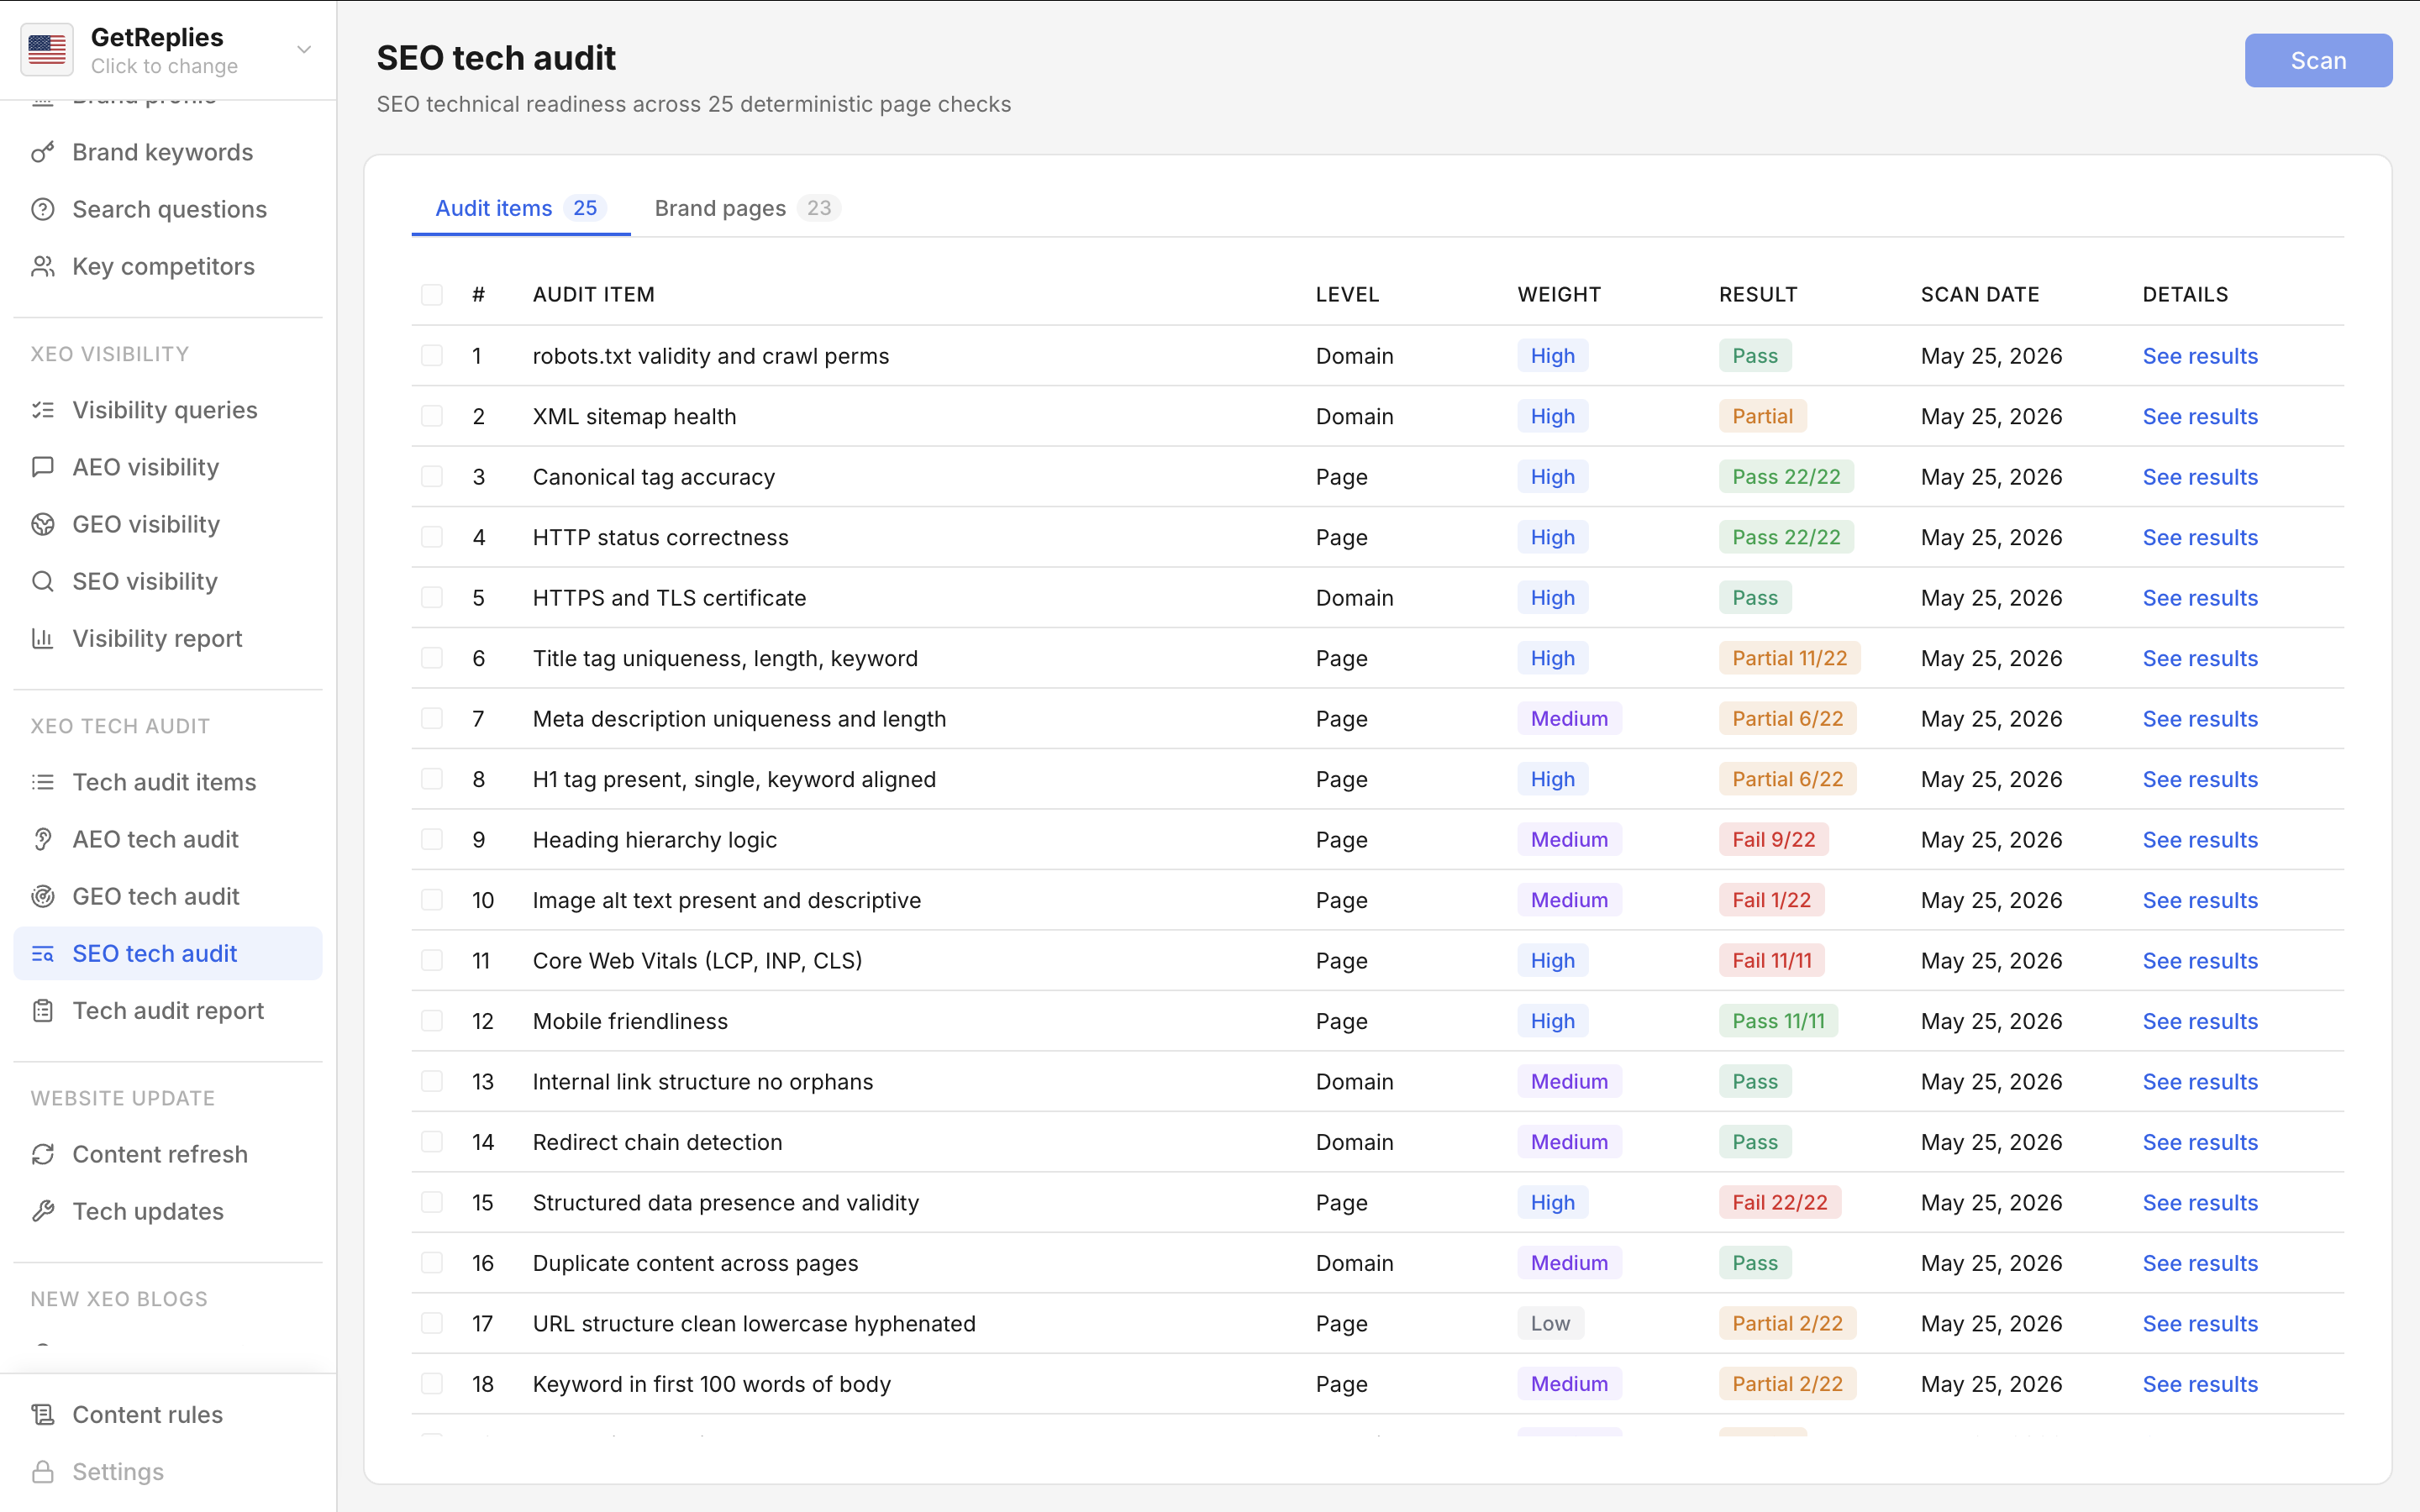Click the Tech audit items list icon
Screen dimensions: 2420x1512
click(x=42, y=782)
